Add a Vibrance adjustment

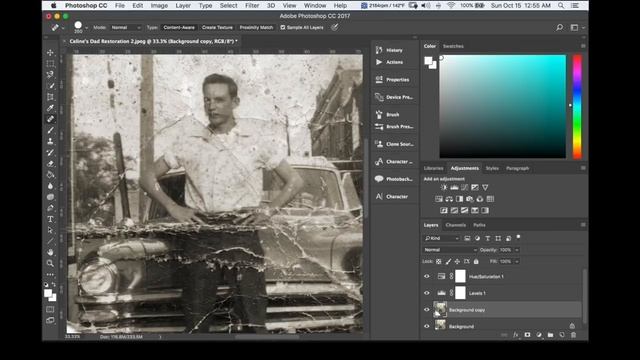(x=485, y=187)
